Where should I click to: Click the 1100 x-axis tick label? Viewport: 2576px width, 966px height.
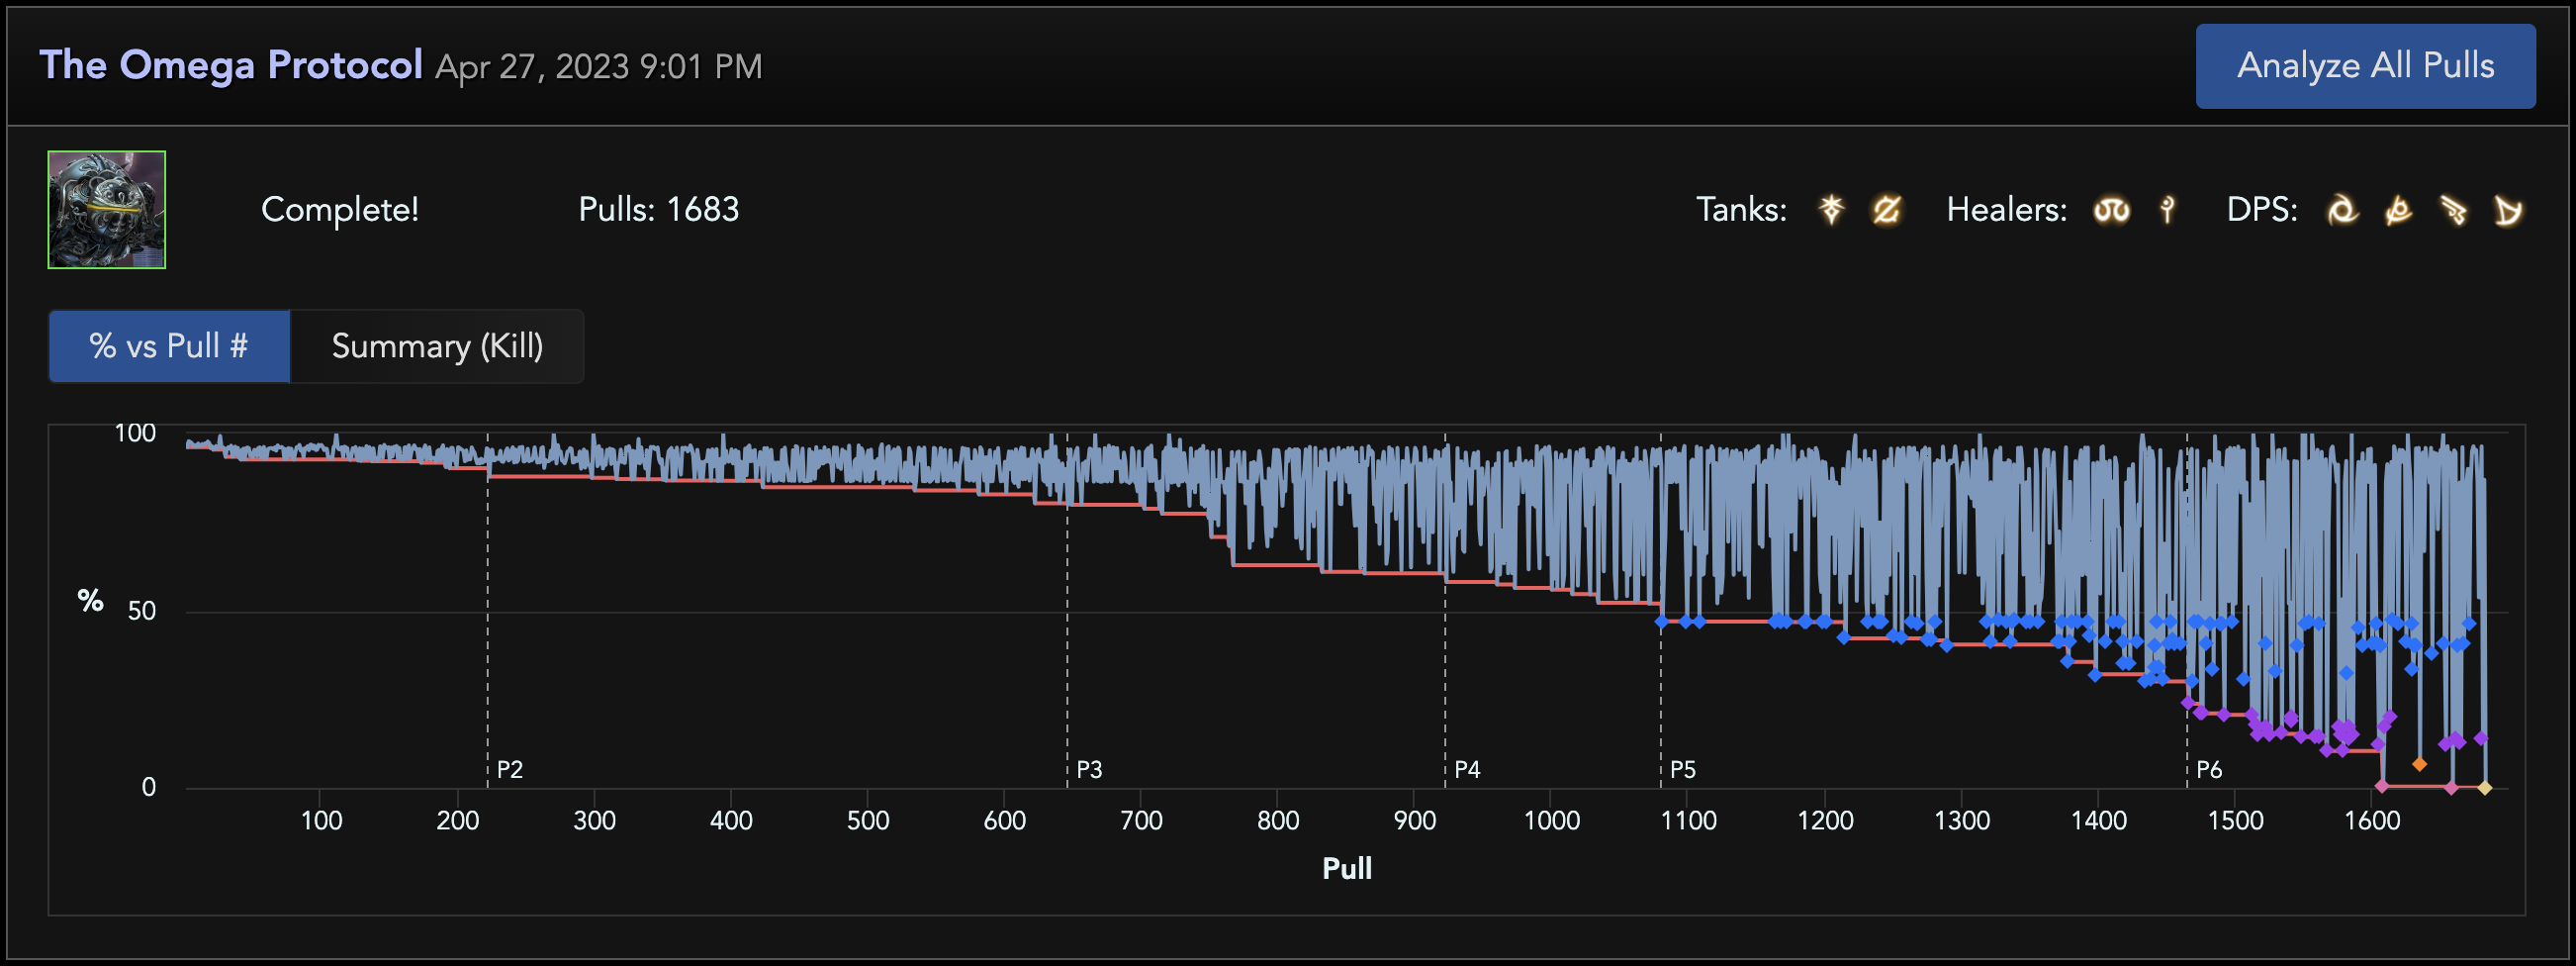point(1688,821)
